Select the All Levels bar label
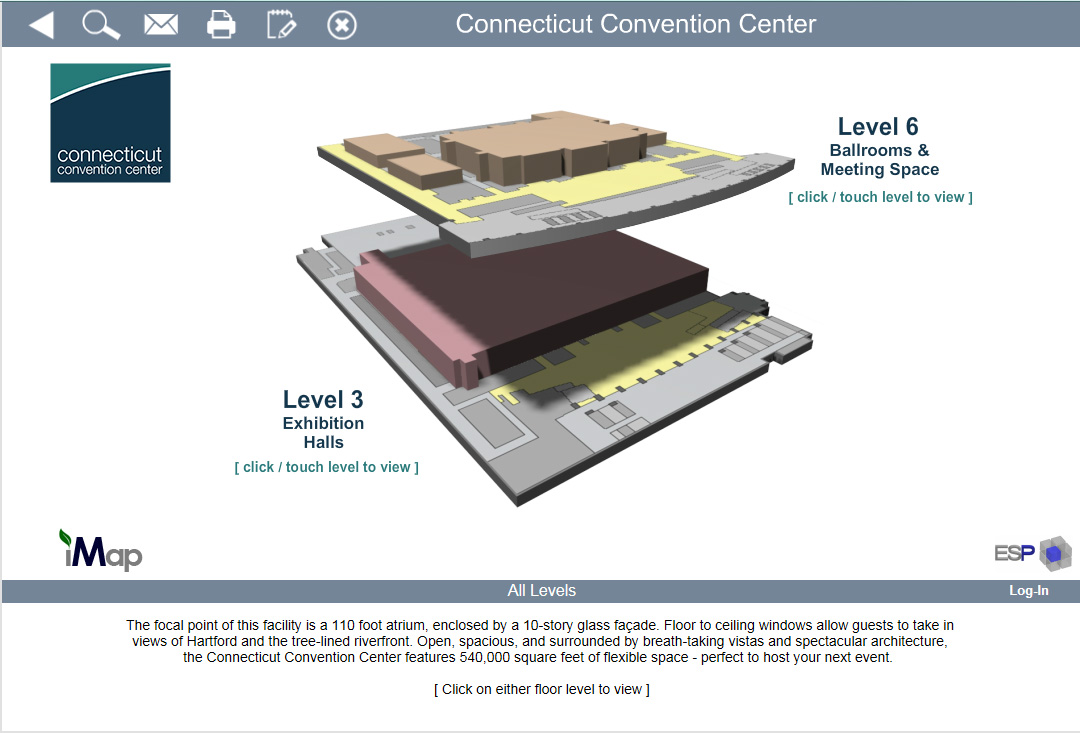This screenshot has height=733, width=1080. (541, 591)
